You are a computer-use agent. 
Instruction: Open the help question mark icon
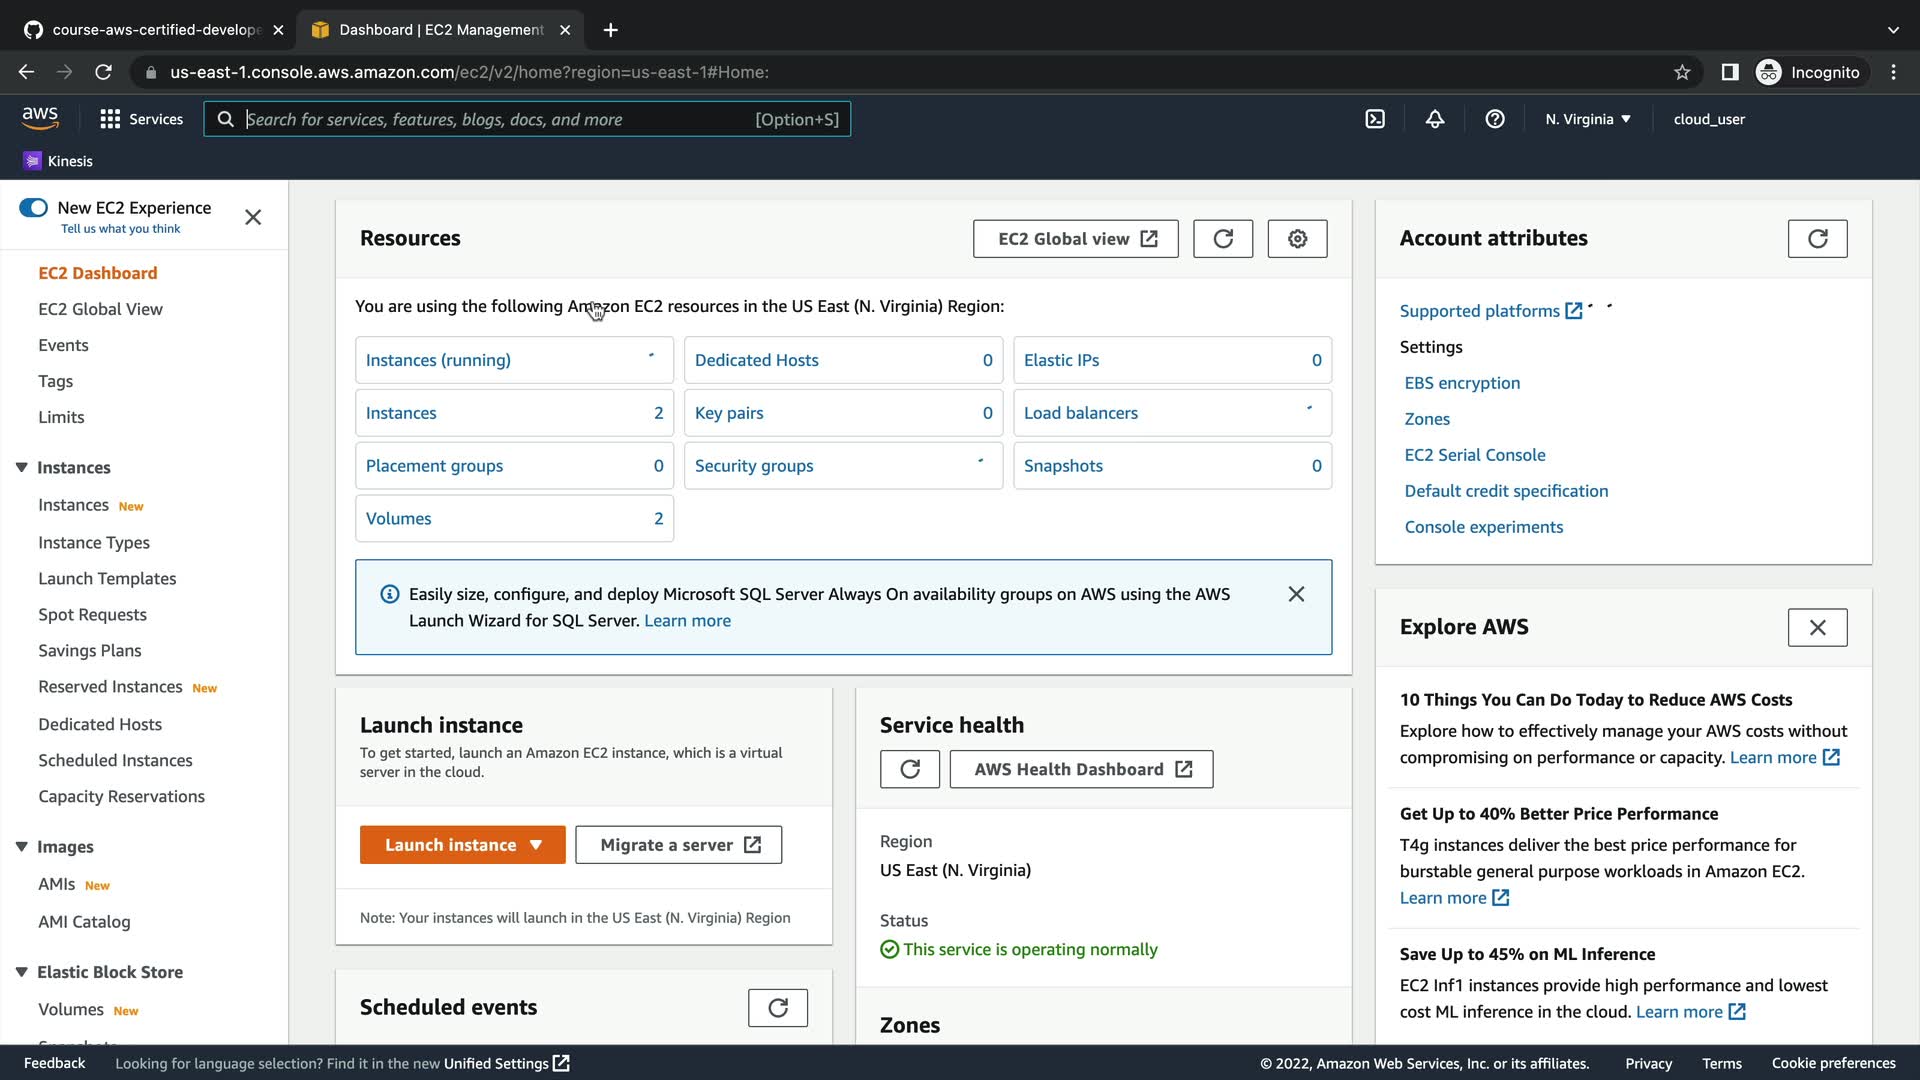click(x=1495, y=119)
